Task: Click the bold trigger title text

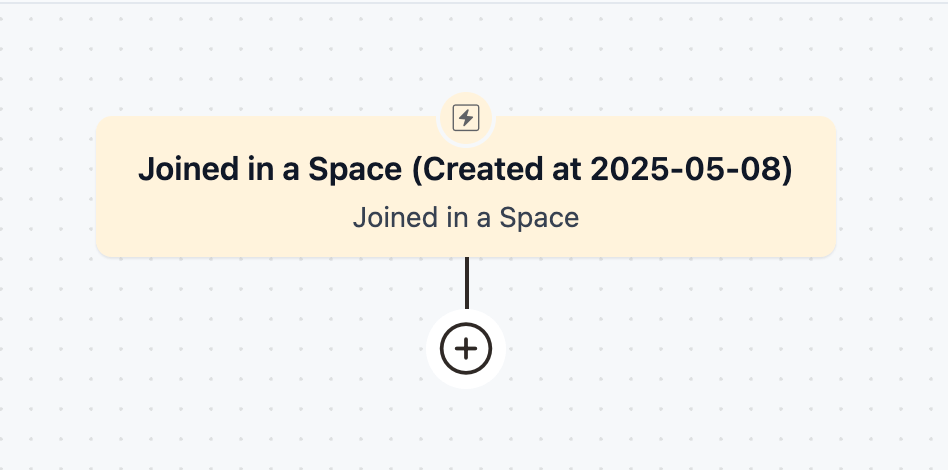Action: point(465,170)
